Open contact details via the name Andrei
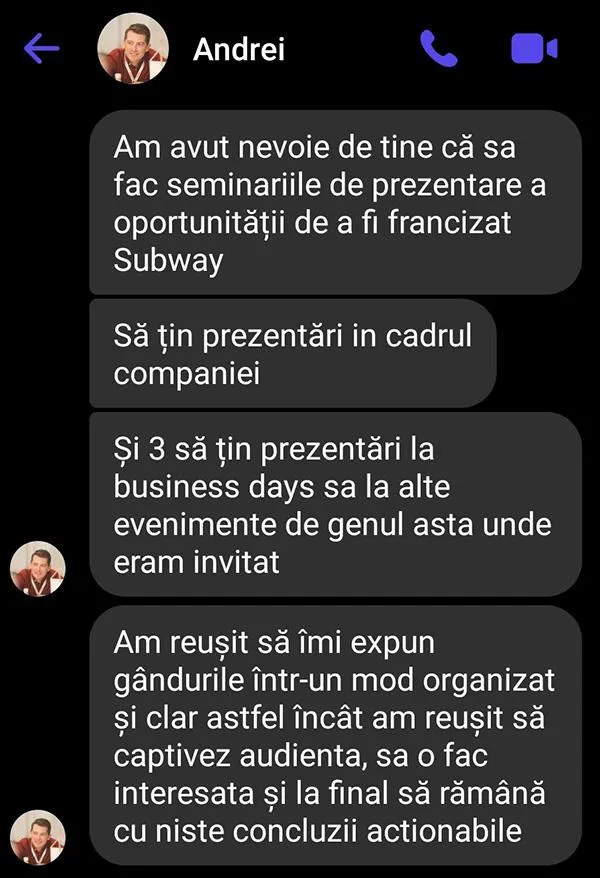 (239, 49)
